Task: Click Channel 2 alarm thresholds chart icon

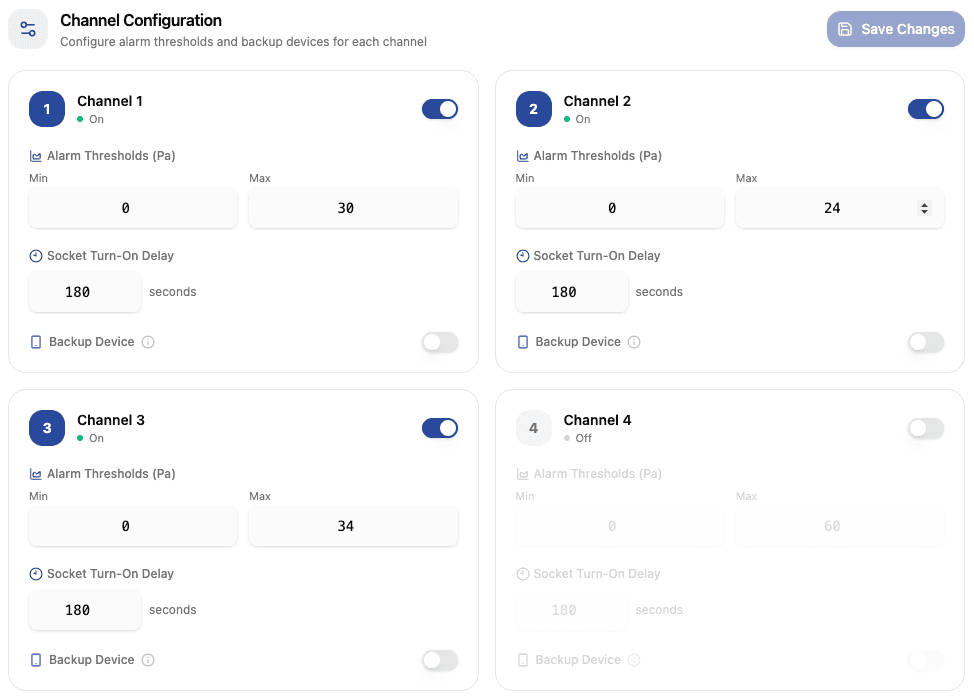Action: 523,156
